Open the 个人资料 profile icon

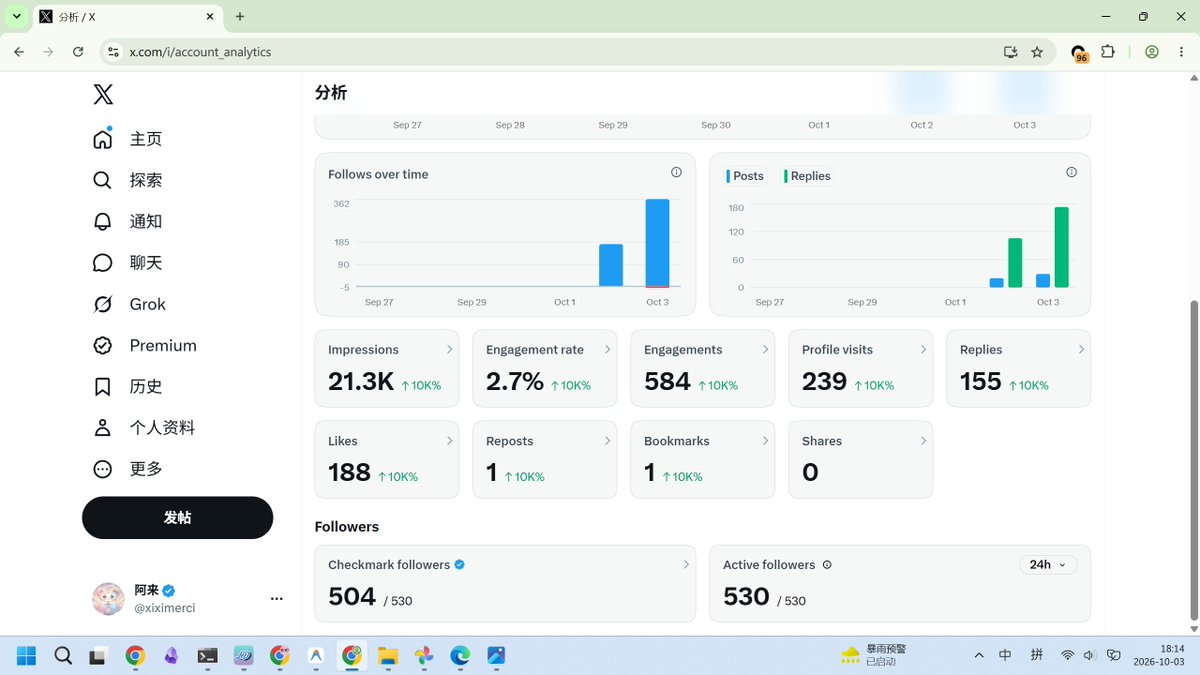click(102, 428)
